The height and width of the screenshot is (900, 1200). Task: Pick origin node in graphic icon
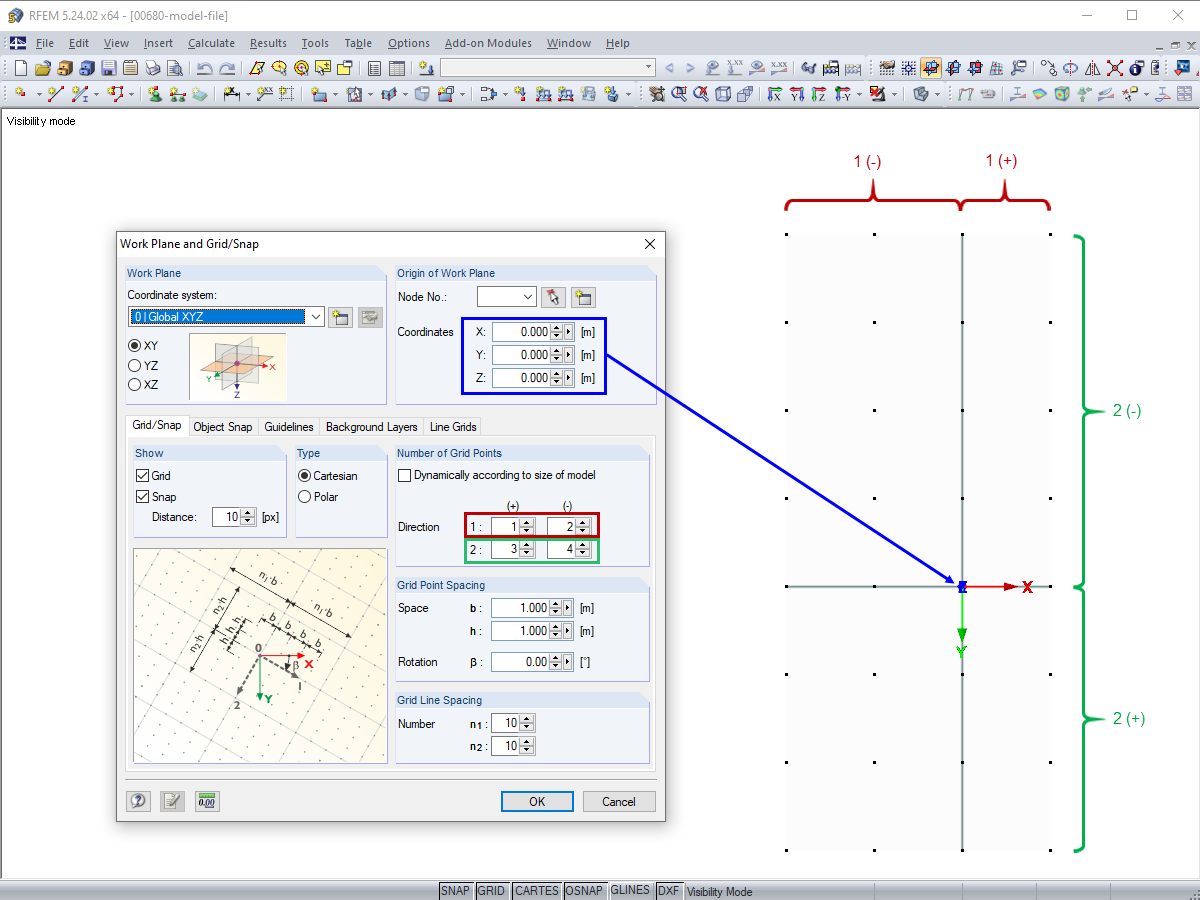click(x=553, y=297)
